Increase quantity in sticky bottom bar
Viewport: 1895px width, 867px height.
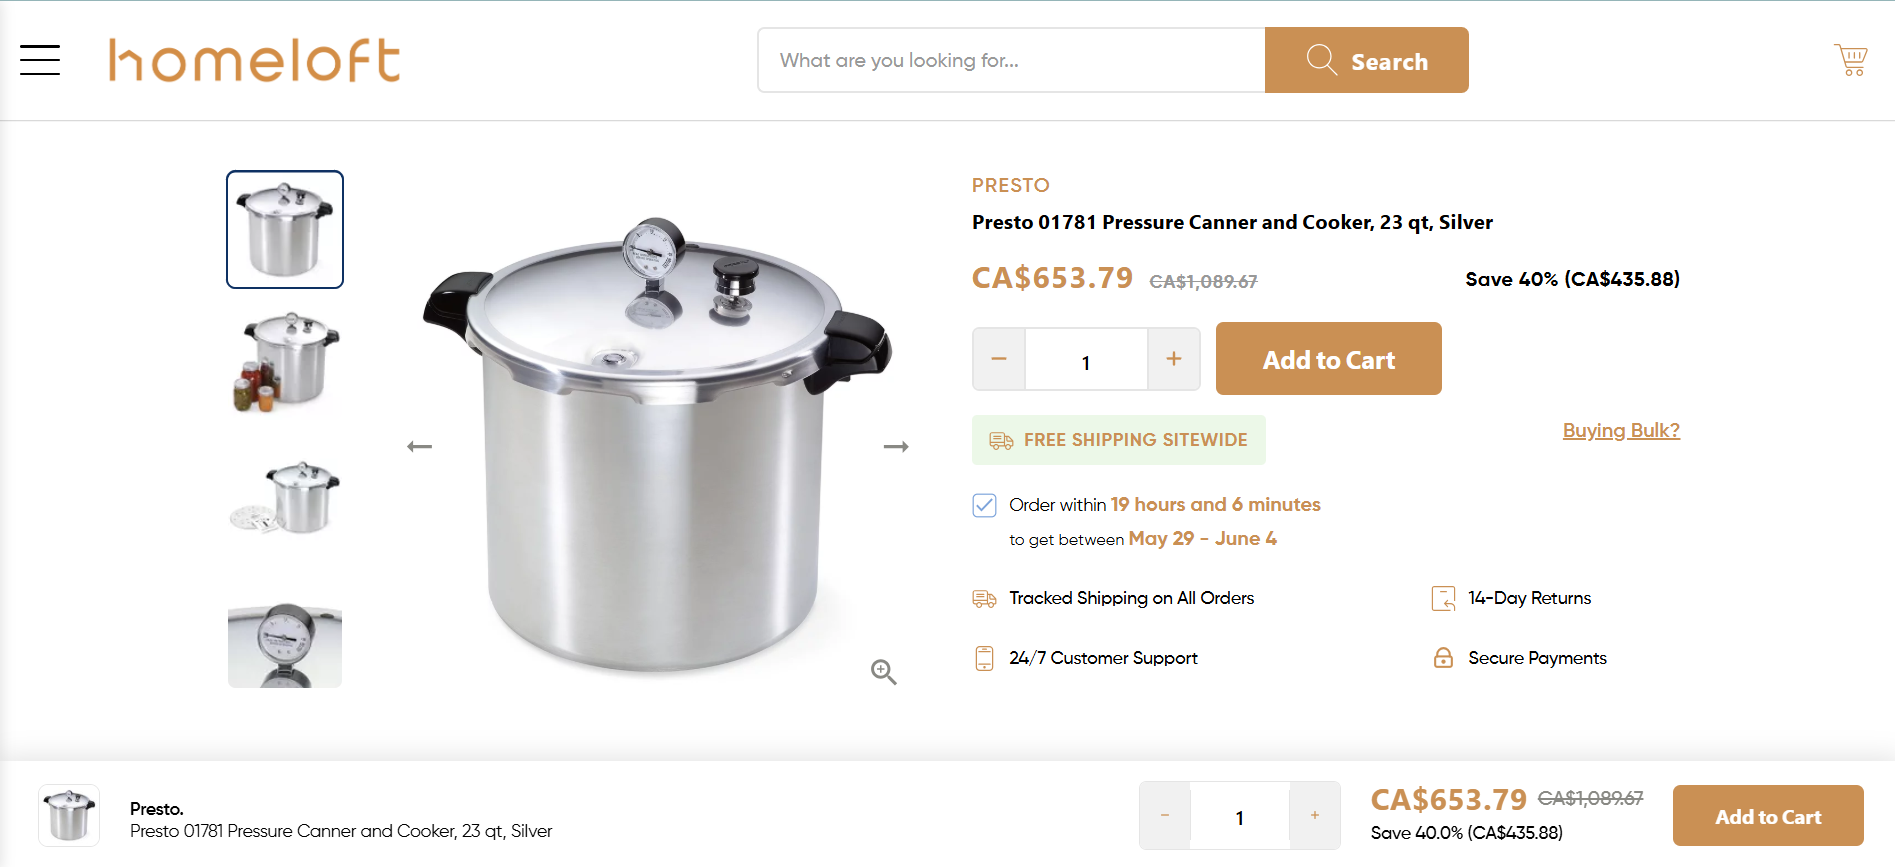click(x=1315, y=816)
